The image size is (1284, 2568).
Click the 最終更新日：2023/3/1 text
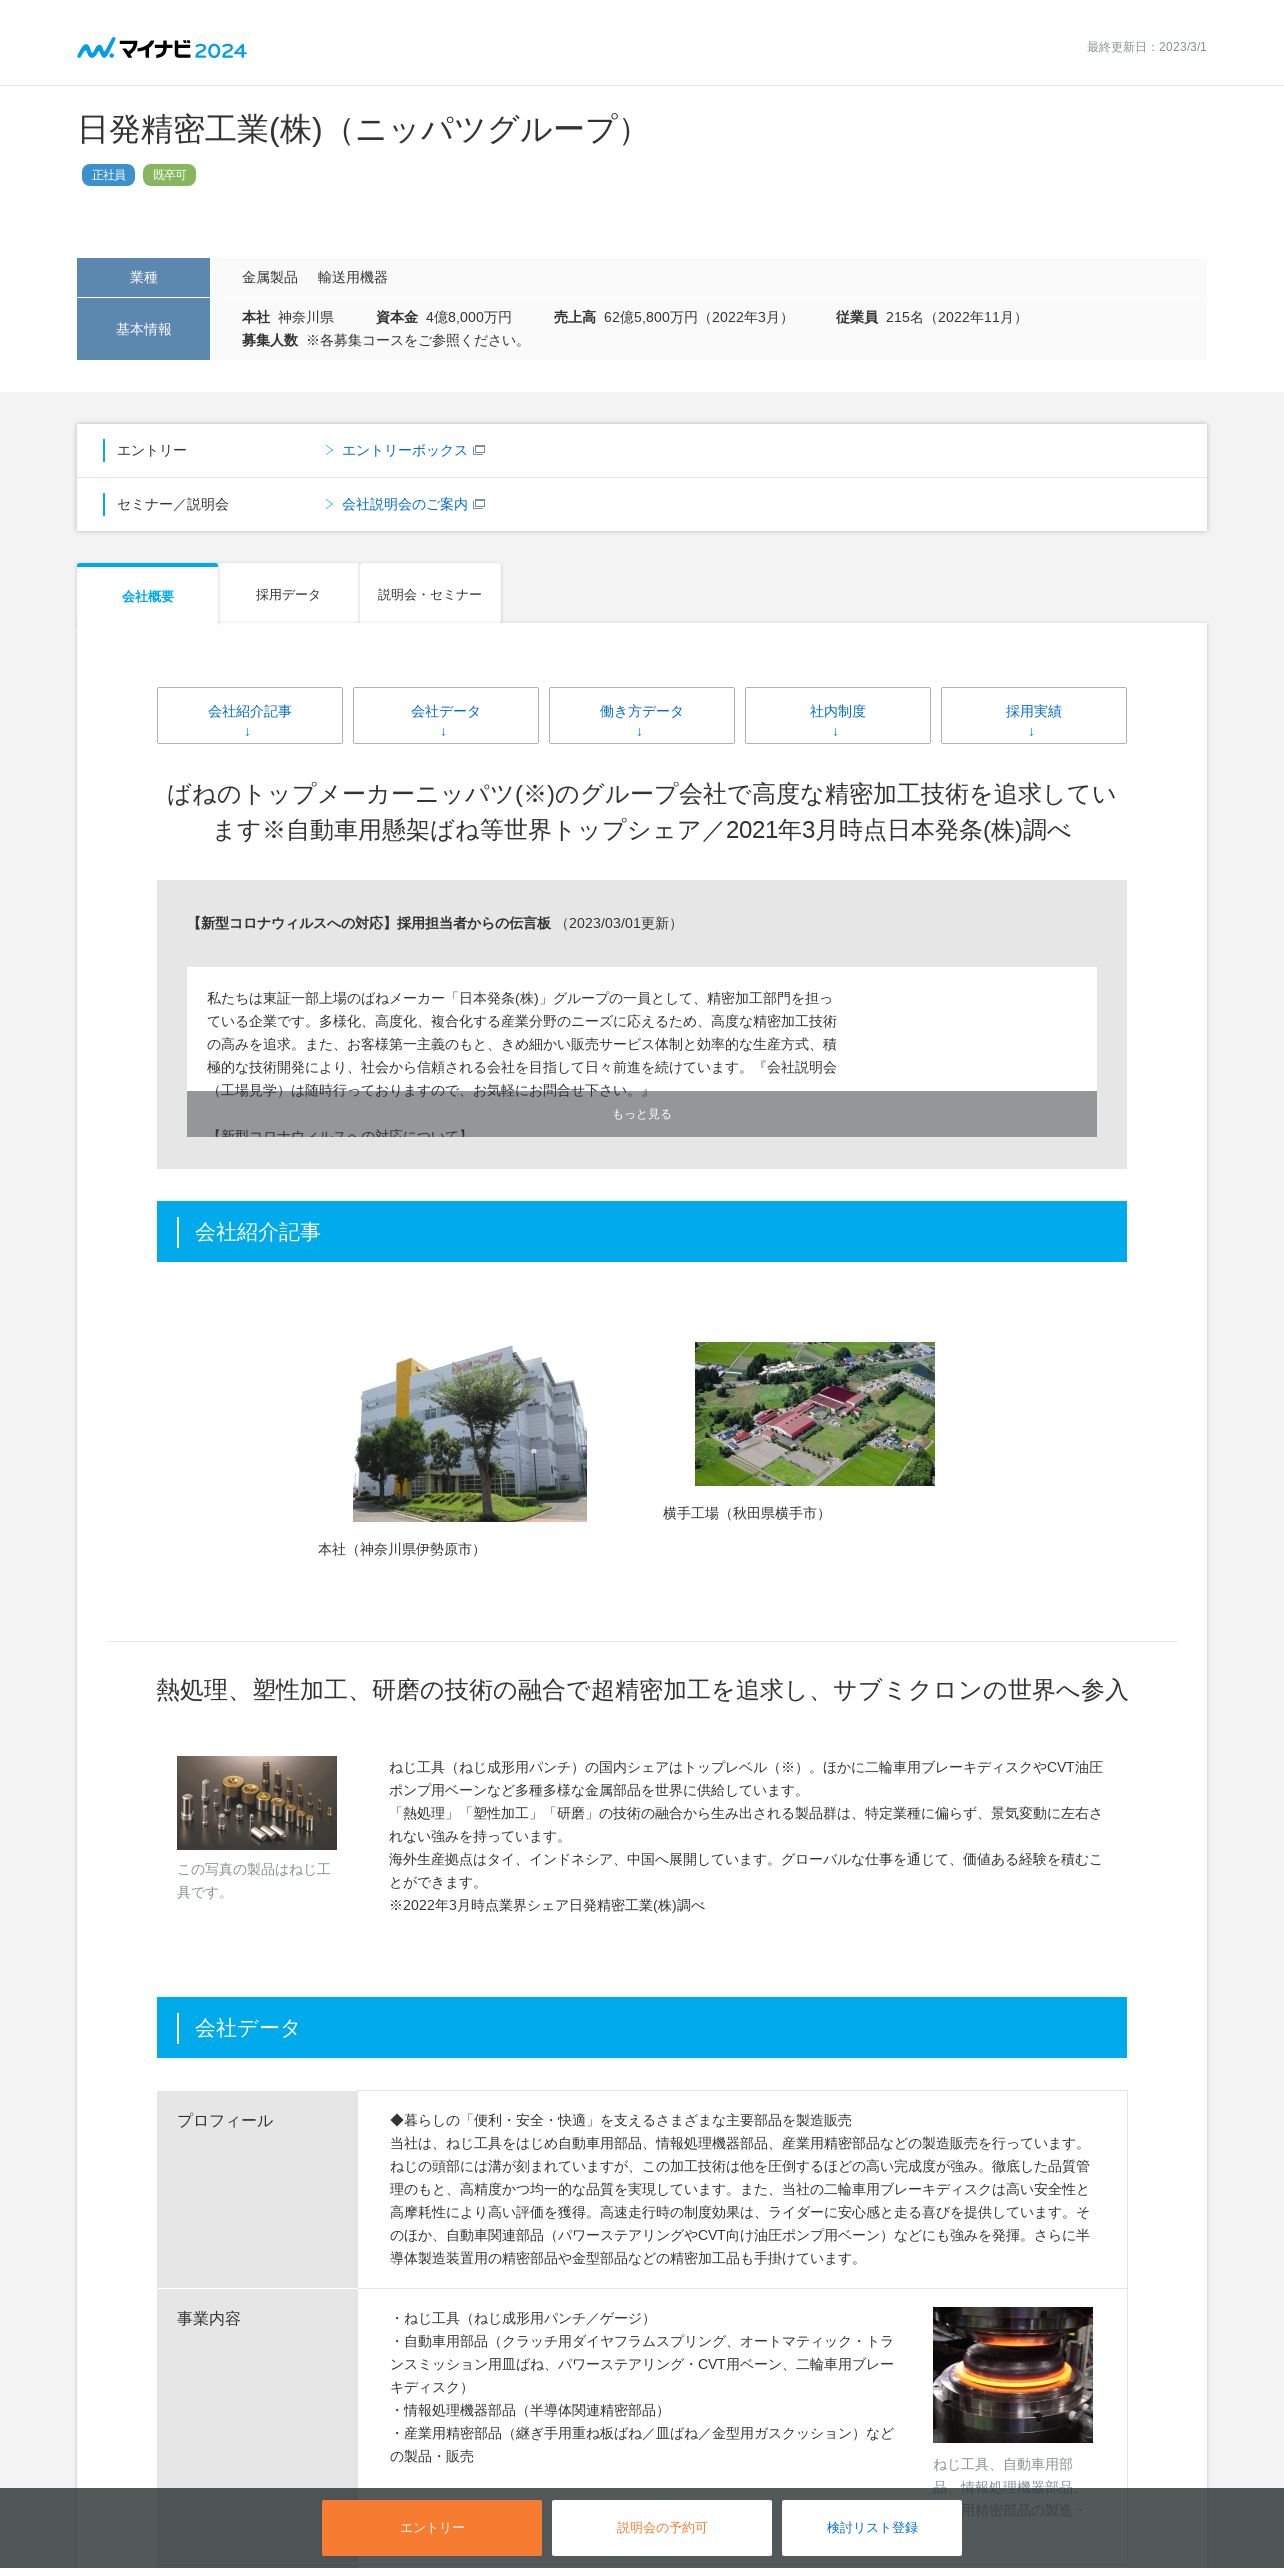point(1147,47)
